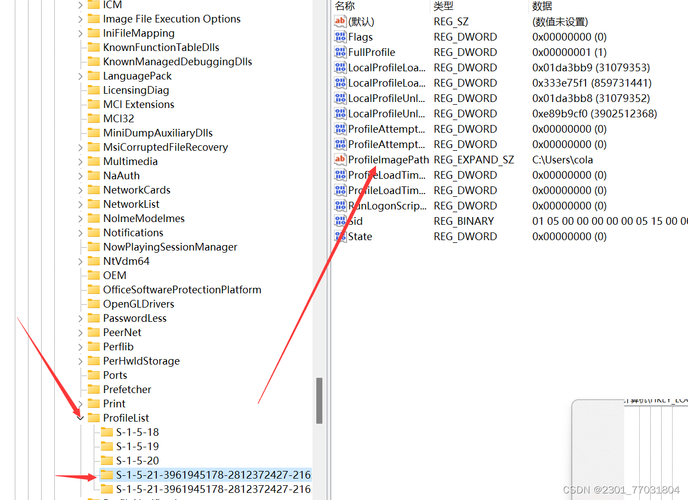Image resolution: width=688 pixels, height=500 pixels.
Task: Expand the PeerNet key
Action: click(x=80, y=332)
